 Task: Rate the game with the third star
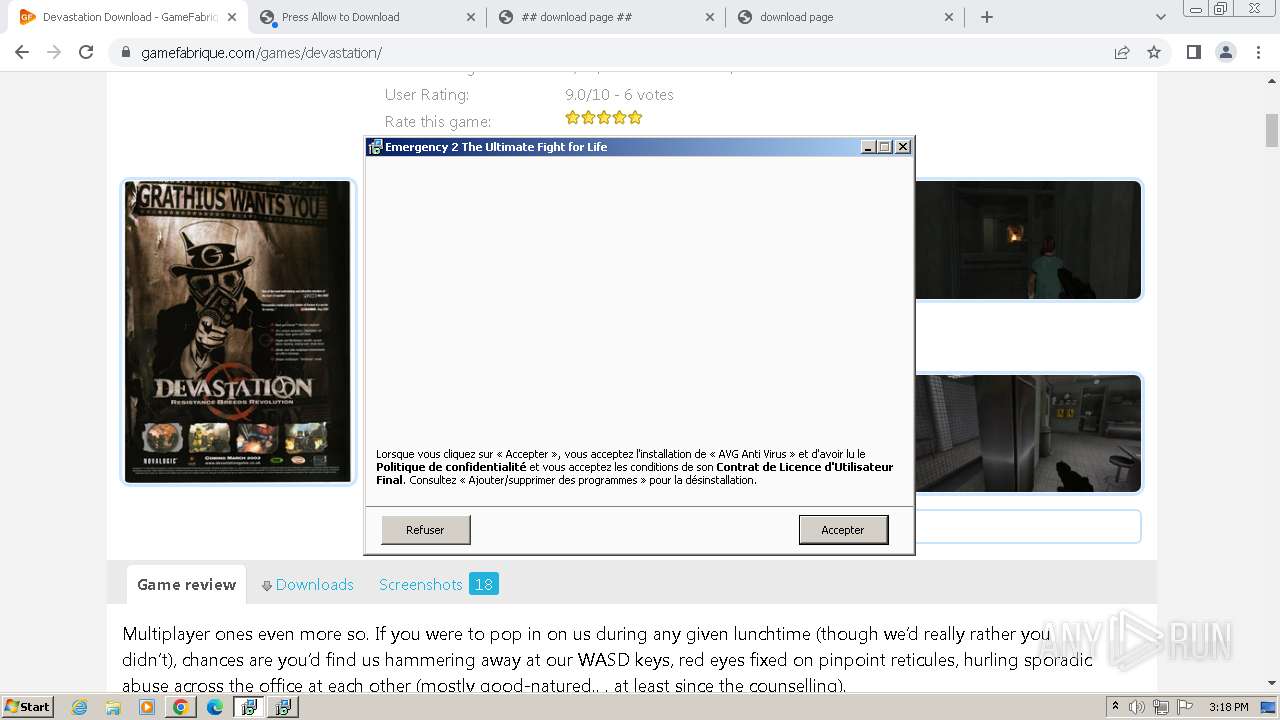604,118
